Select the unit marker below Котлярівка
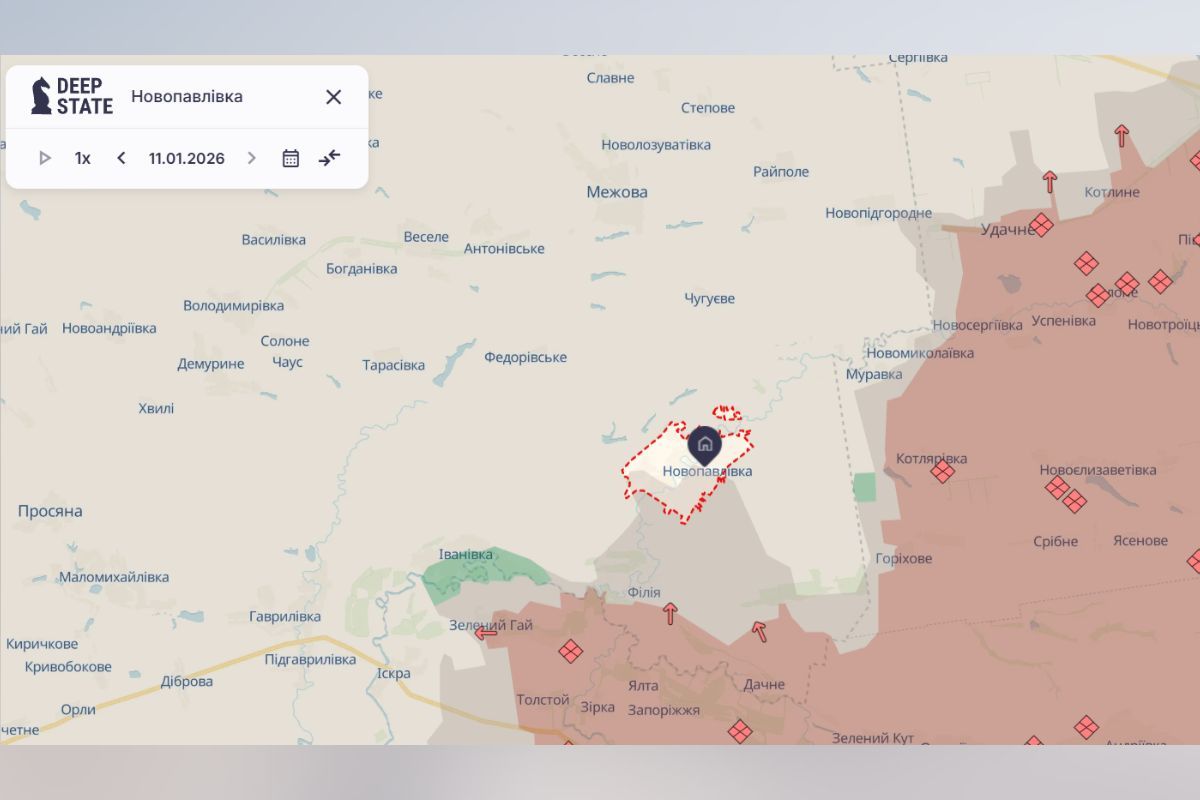Viewport: 1200px width, 800px height. coord(942,471)
